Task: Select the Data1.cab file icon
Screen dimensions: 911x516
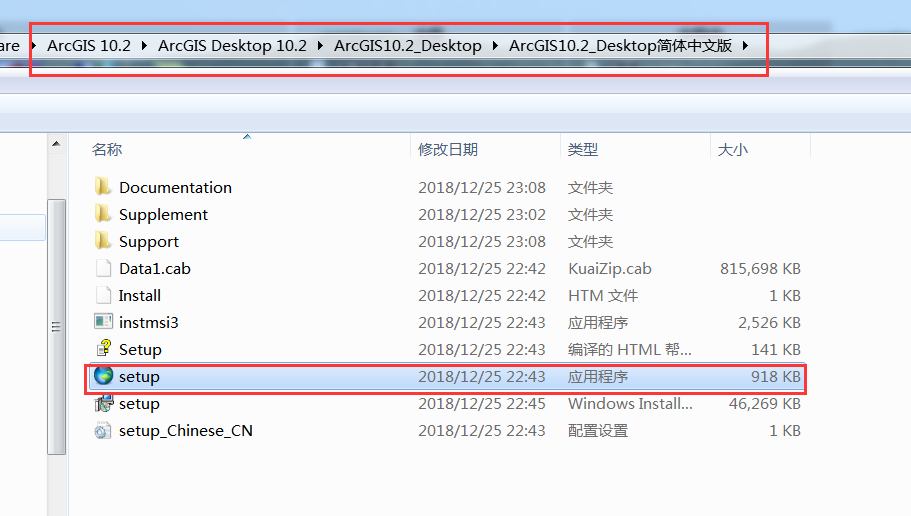Action: point(103,268)
